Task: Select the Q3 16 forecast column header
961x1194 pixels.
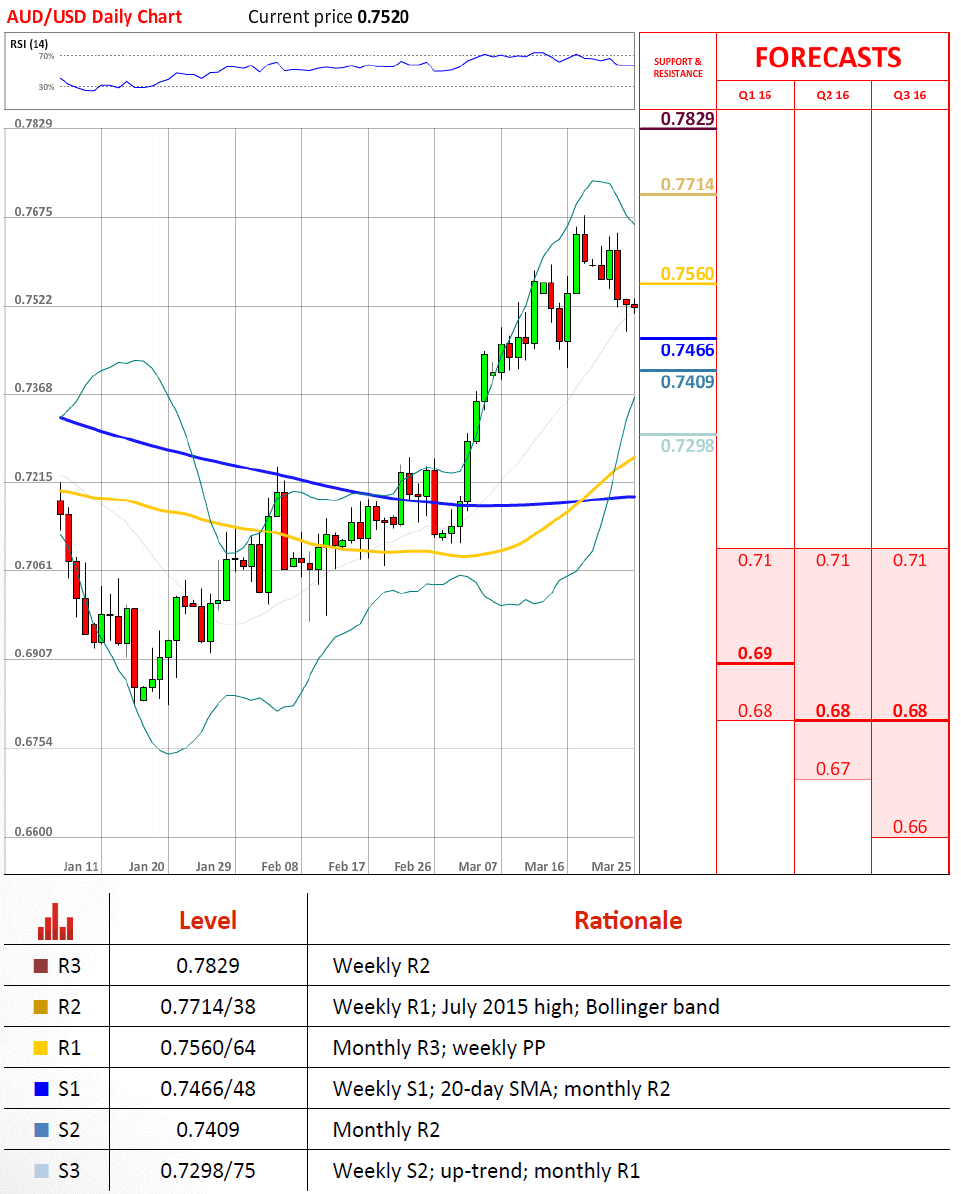Action: tap(910, 95)
